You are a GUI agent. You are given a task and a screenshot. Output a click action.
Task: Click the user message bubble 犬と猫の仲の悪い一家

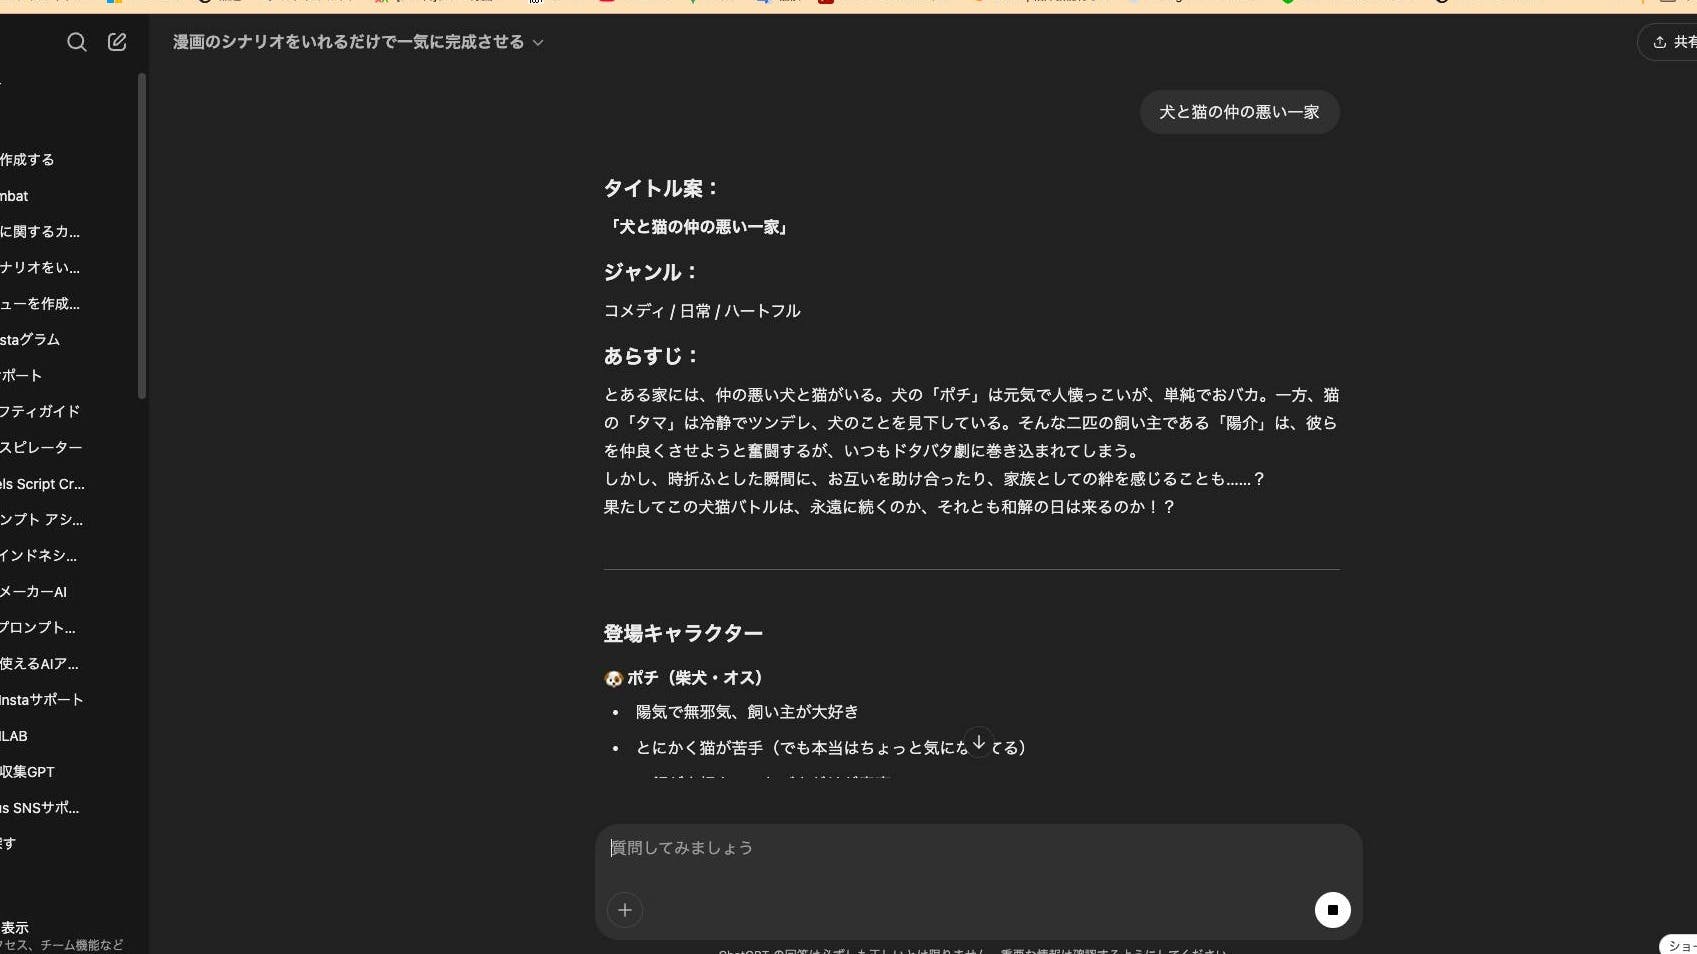(1239, 112)
